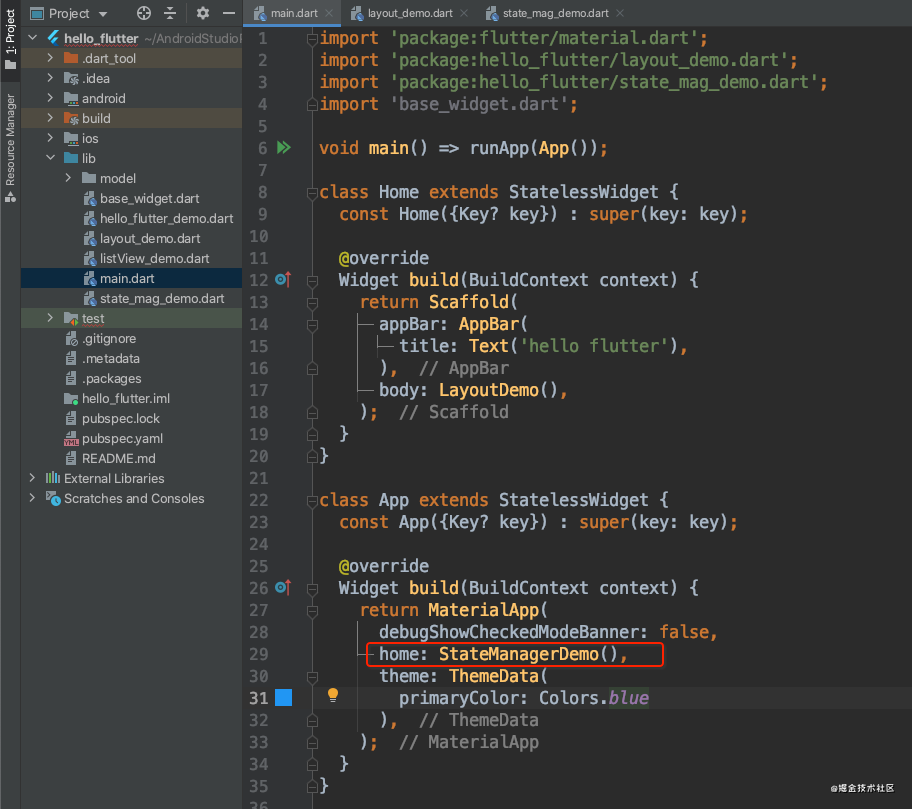
Task: Click the collapse all icon in Project toolbar
Action: pyautogui.click(x=170, y=13)
